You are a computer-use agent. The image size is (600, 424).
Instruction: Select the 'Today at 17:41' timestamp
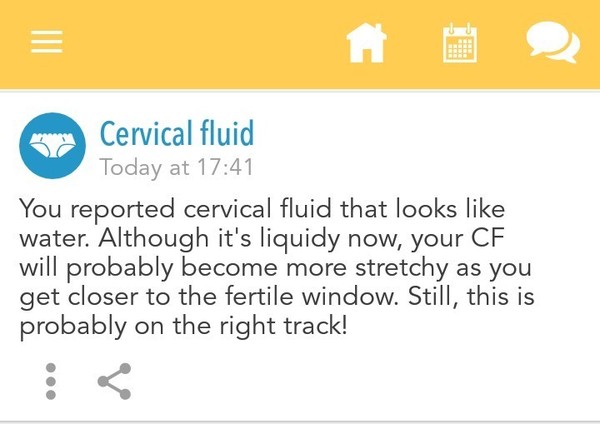pyautogui.click(x=176, y=167)
